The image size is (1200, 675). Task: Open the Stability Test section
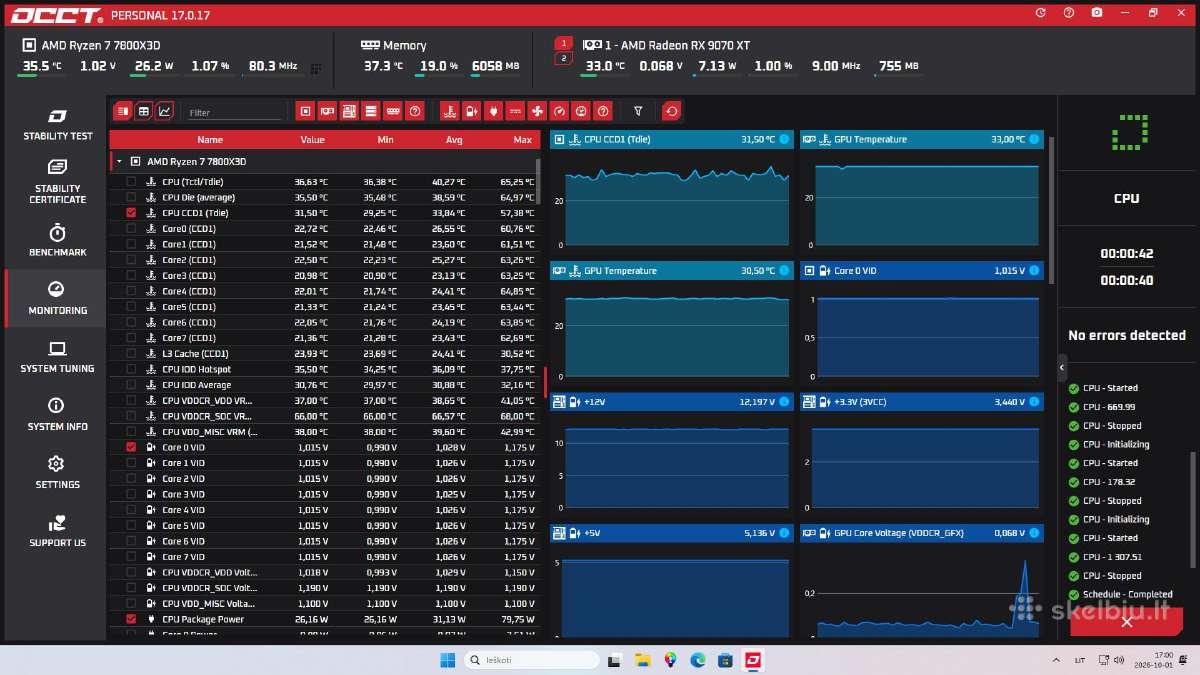point(58,123)
